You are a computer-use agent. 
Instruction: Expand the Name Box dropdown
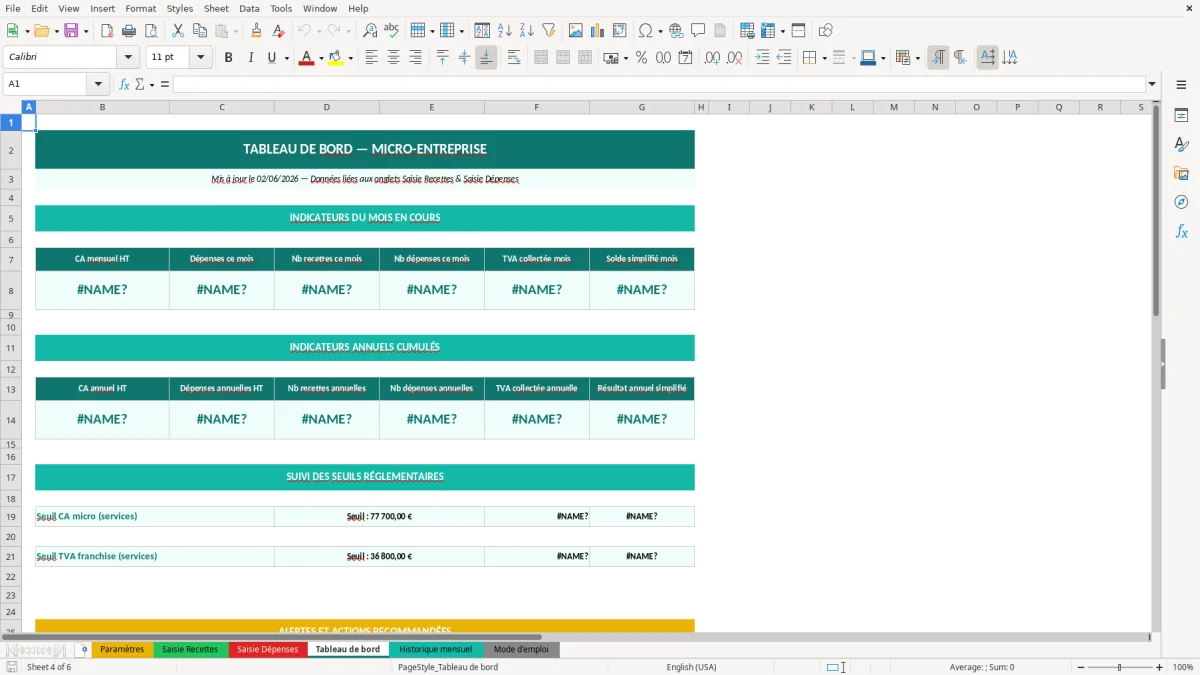point(98,84)
